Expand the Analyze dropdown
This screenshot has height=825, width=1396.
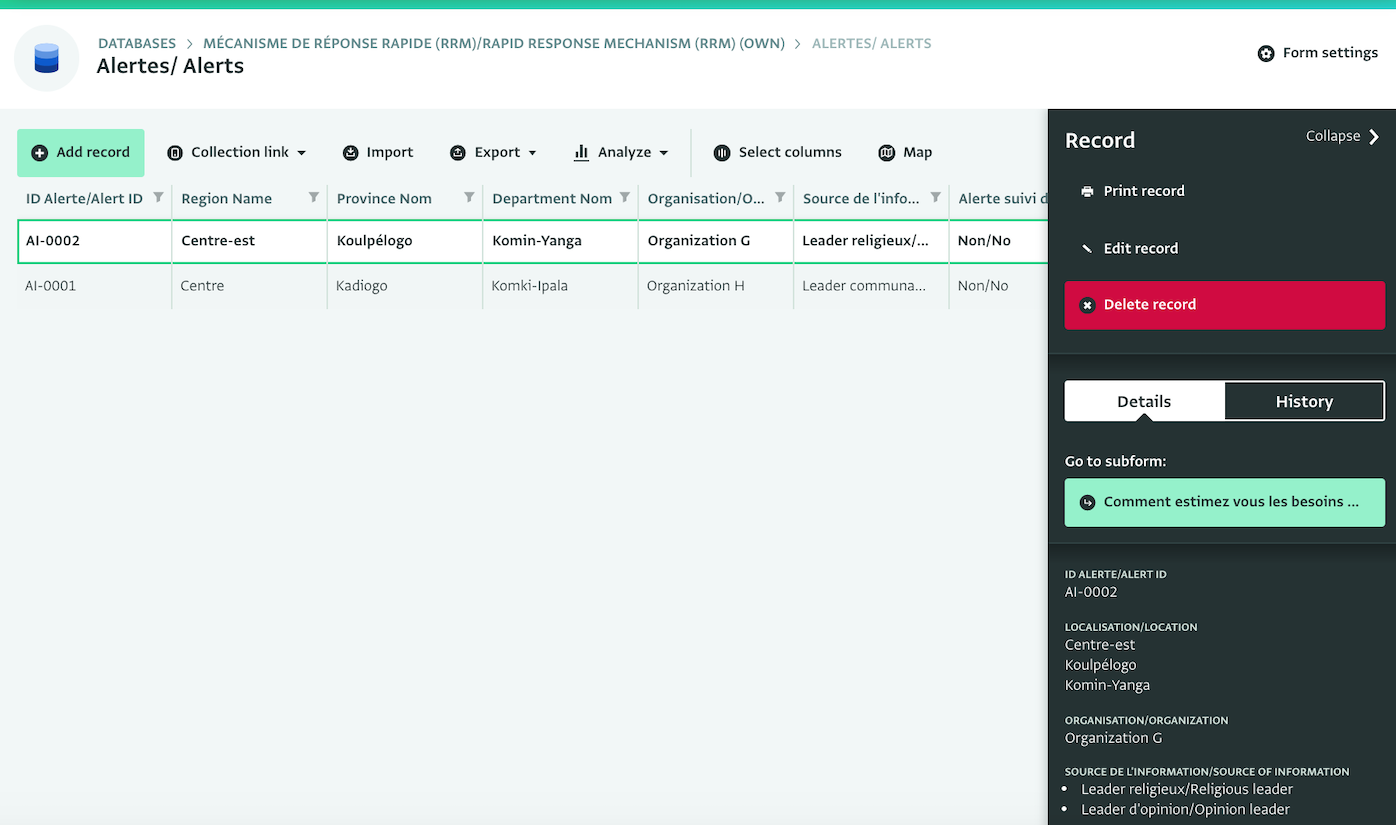(x=621, y=153)
